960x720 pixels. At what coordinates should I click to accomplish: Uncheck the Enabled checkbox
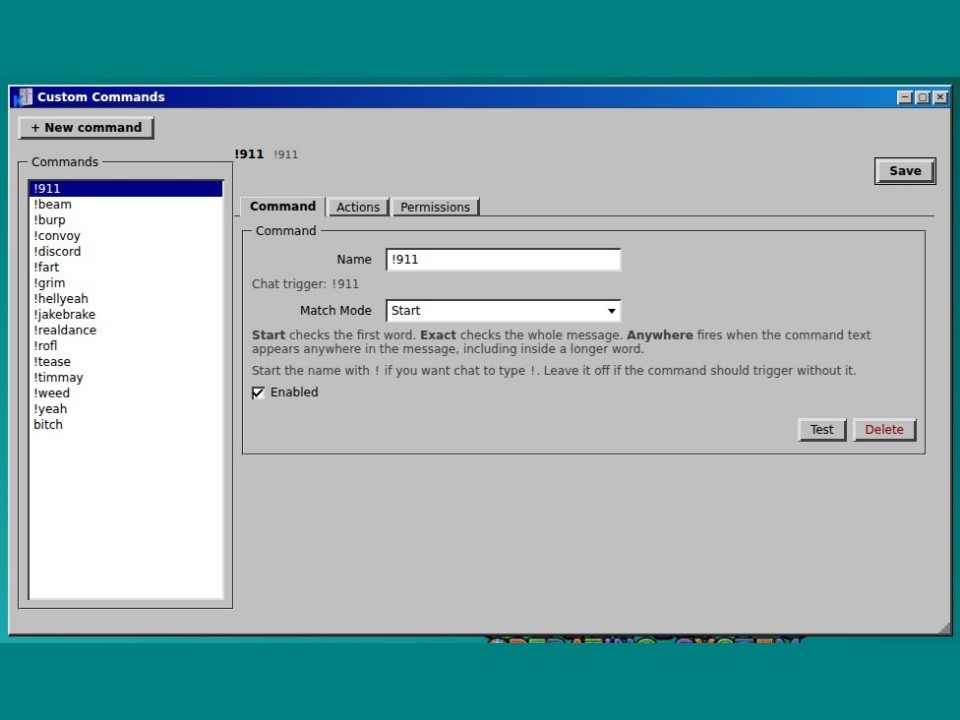[x=258, y=392]
